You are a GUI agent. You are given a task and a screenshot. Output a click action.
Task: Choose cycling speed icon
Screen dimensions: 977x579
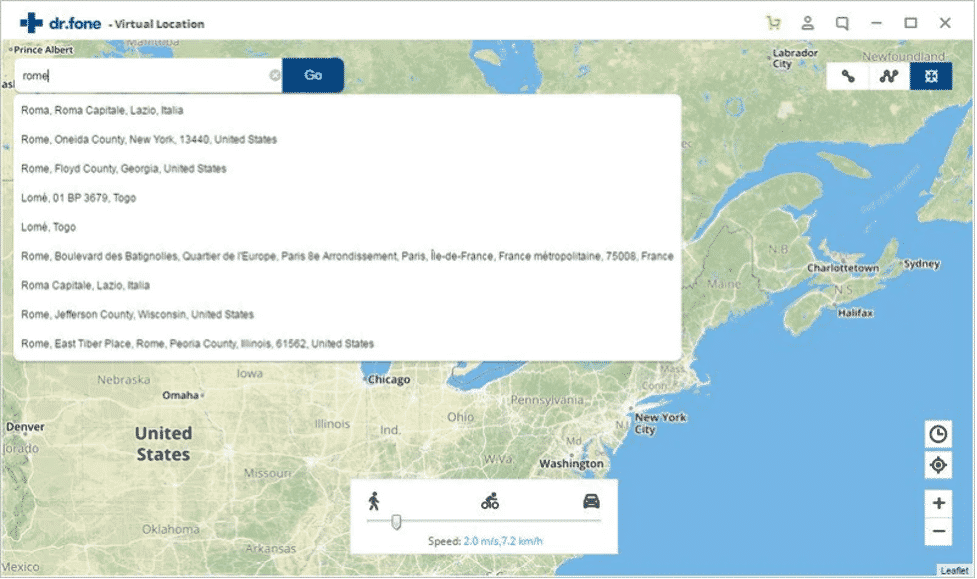pos(490,501)
